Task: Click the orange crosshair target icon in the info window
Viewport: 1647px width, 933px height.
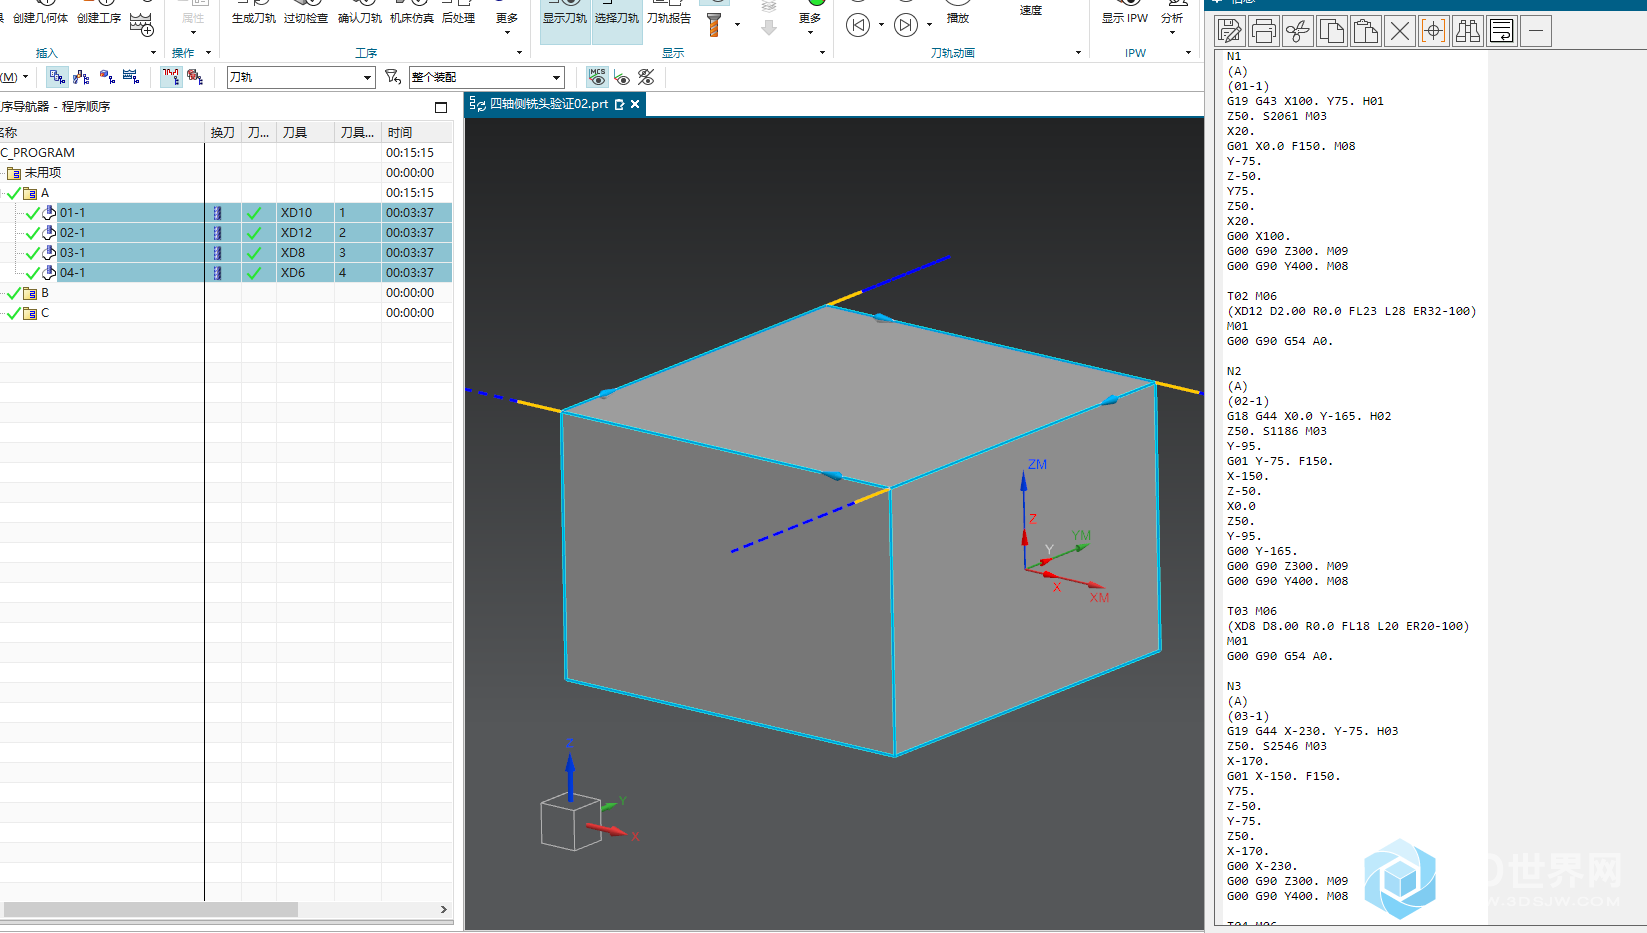Action: click(x=1434, y=32)
